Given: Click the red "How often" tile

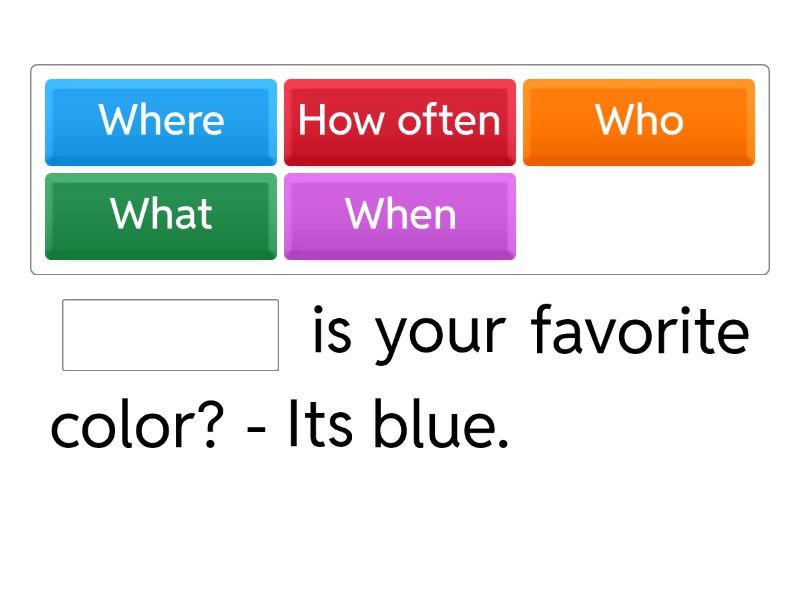Looking at the screenshot, I should pos(399,121).
